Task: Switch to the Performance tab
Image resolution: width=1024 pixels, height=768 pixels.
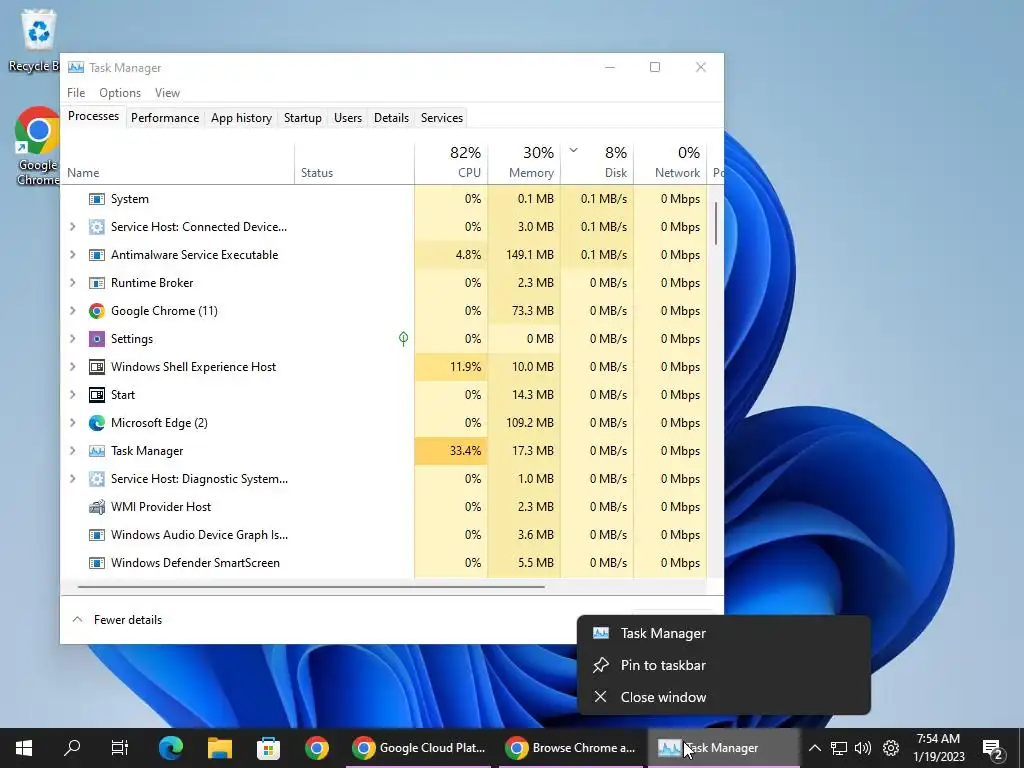Action: 165,118
